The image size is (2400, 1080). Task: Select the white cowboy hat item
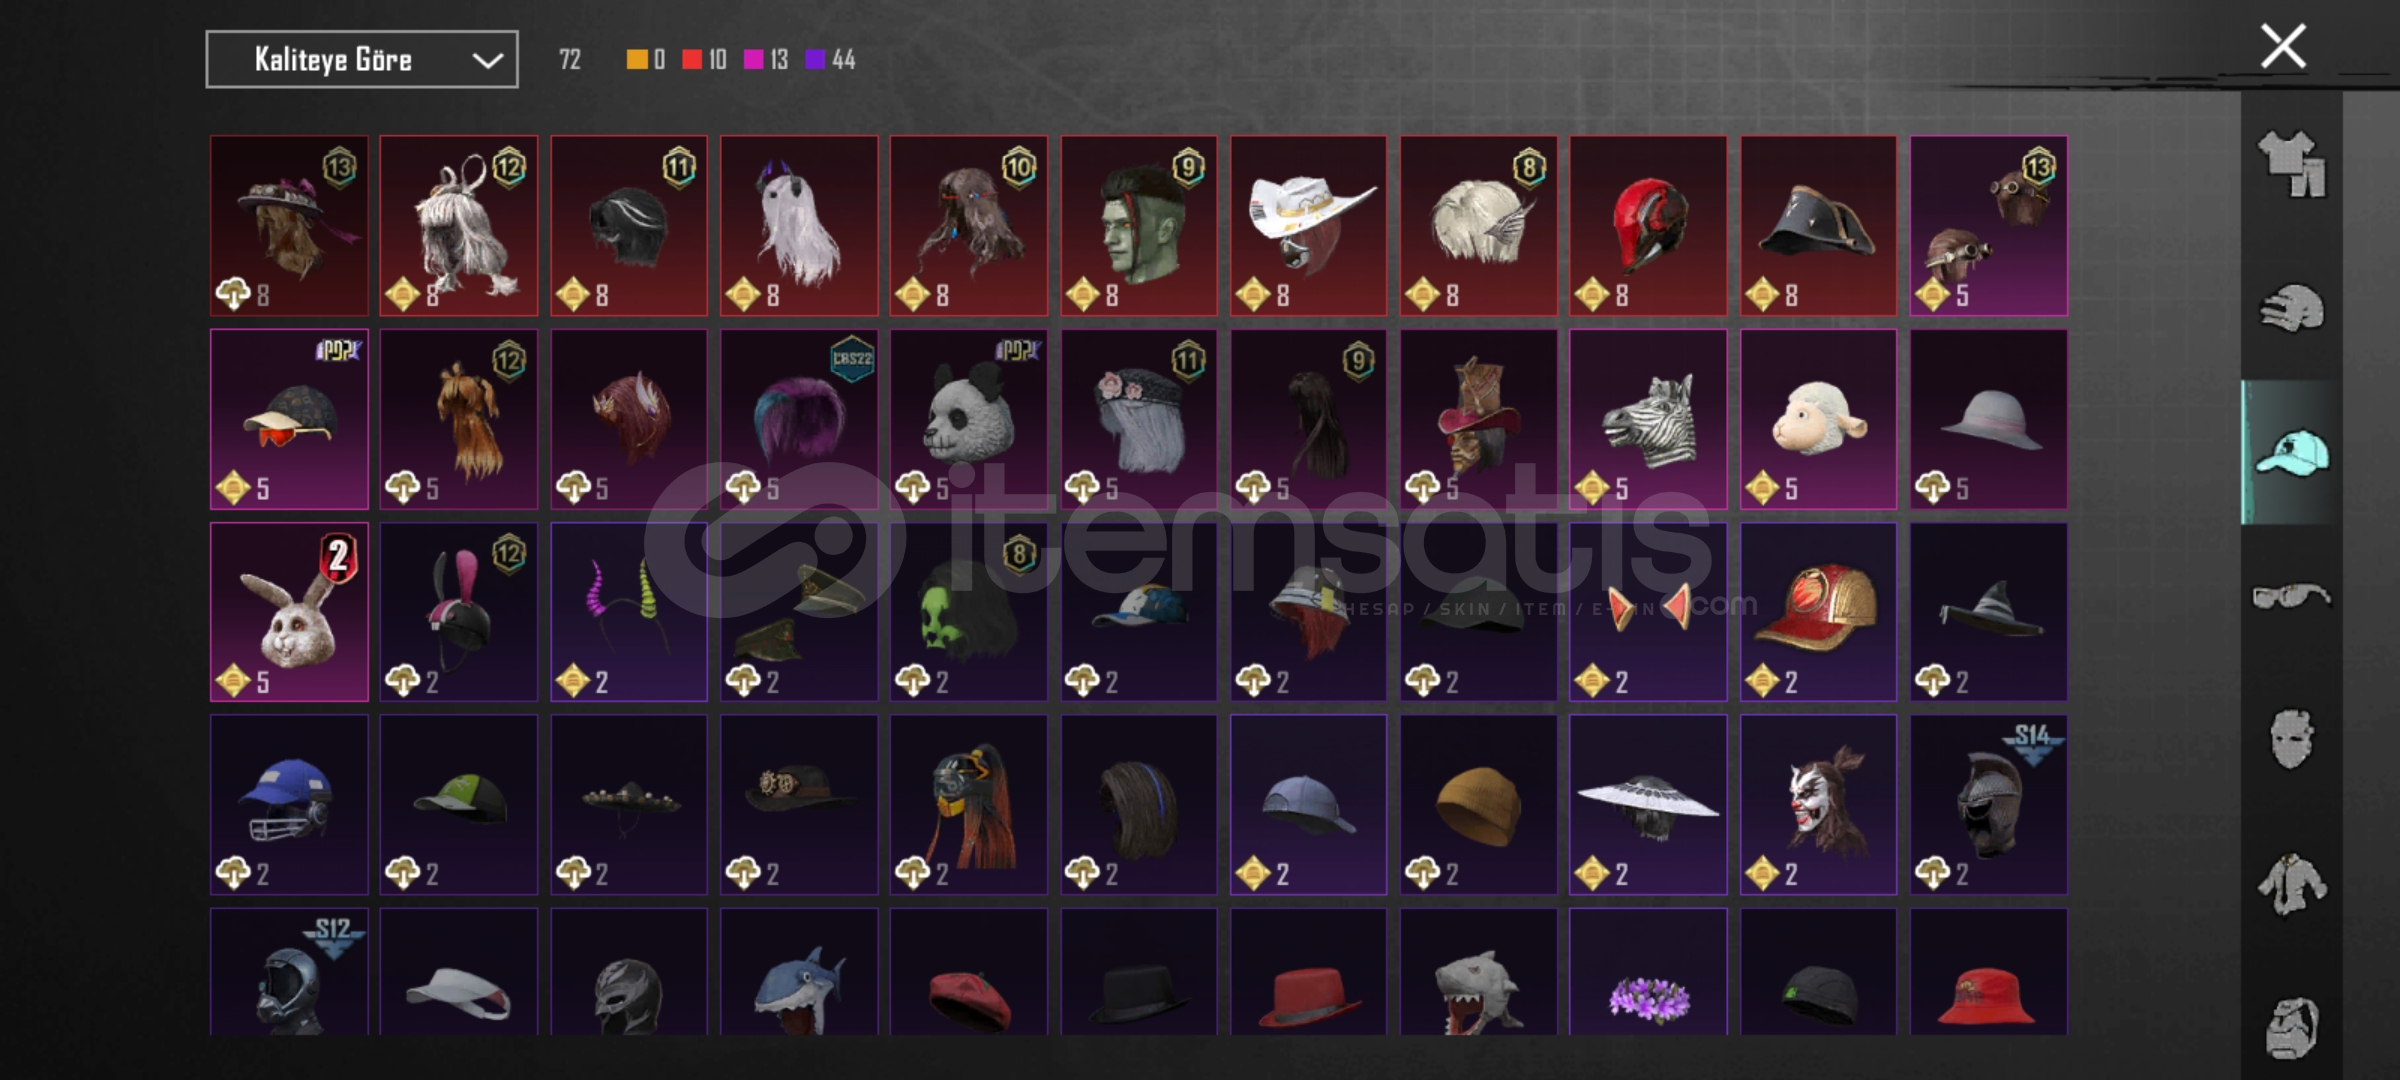(1308, 226)
